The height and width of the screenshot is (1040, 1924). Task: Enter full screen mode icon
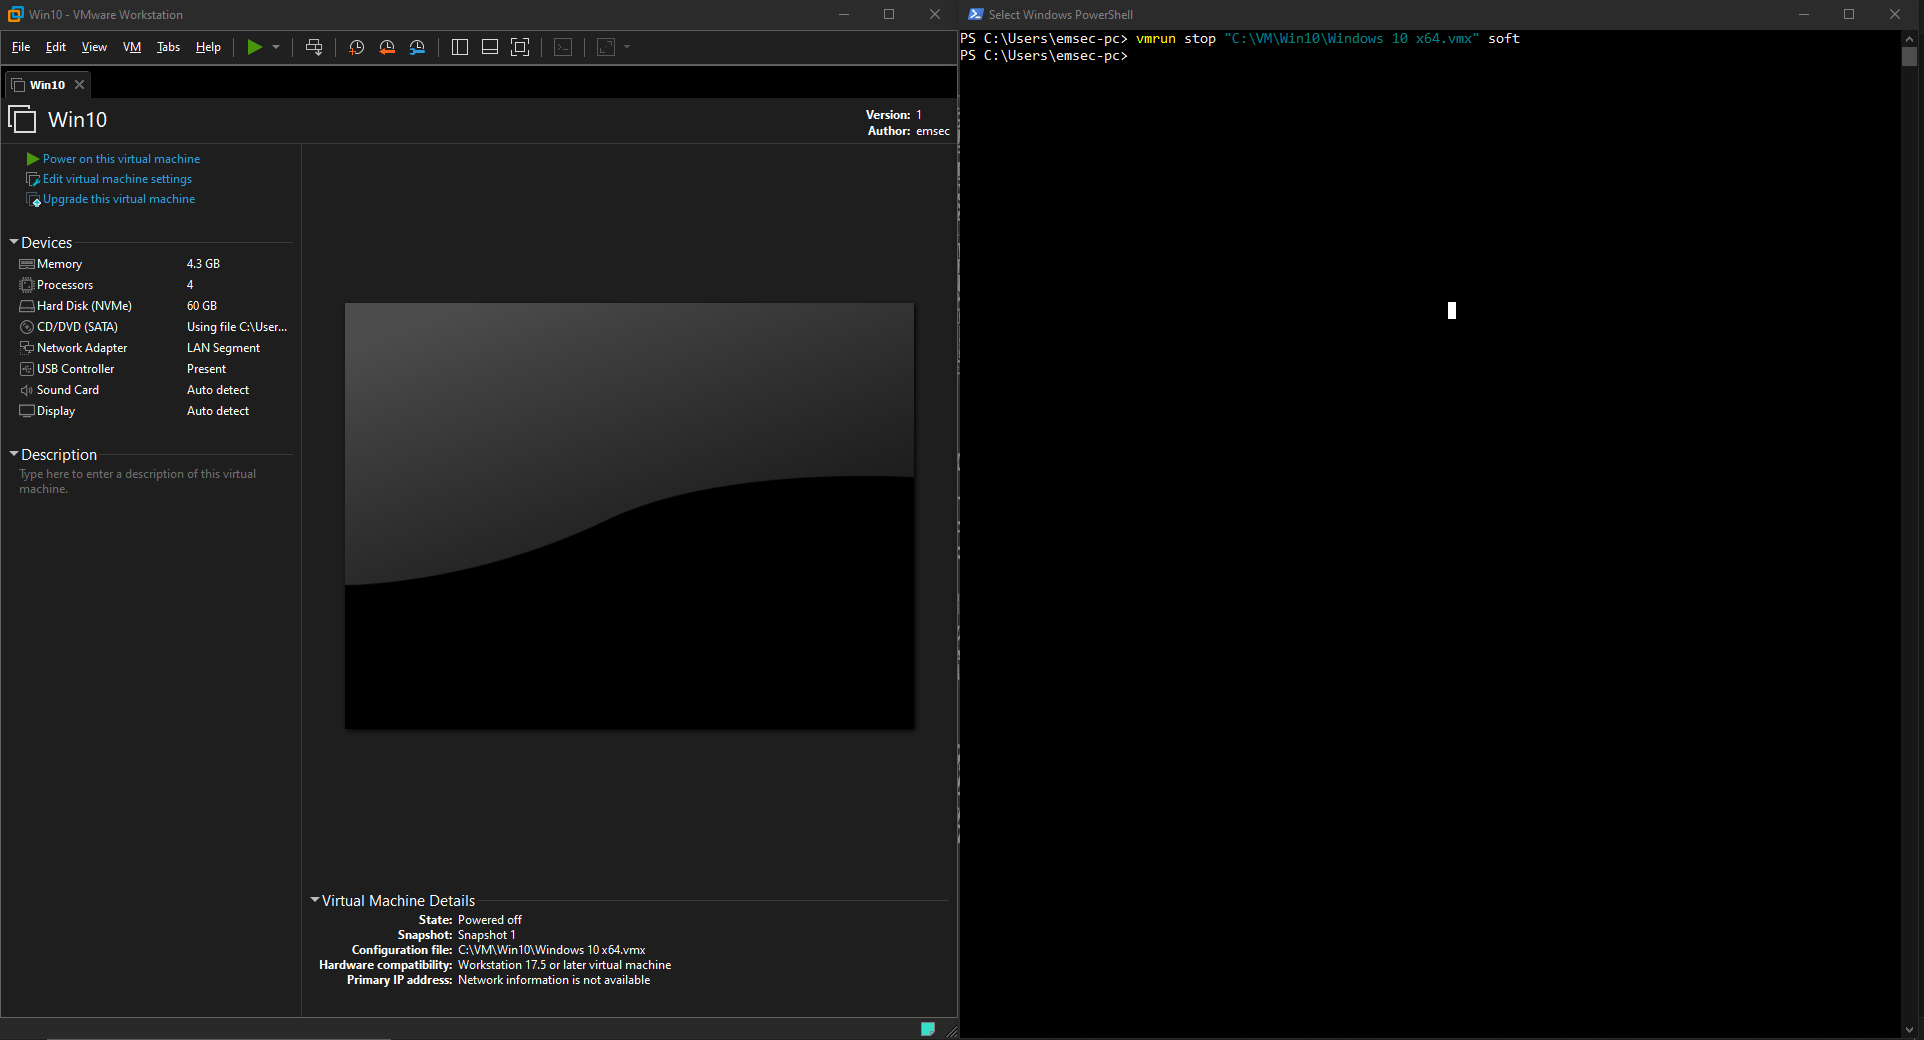point(520,47)
